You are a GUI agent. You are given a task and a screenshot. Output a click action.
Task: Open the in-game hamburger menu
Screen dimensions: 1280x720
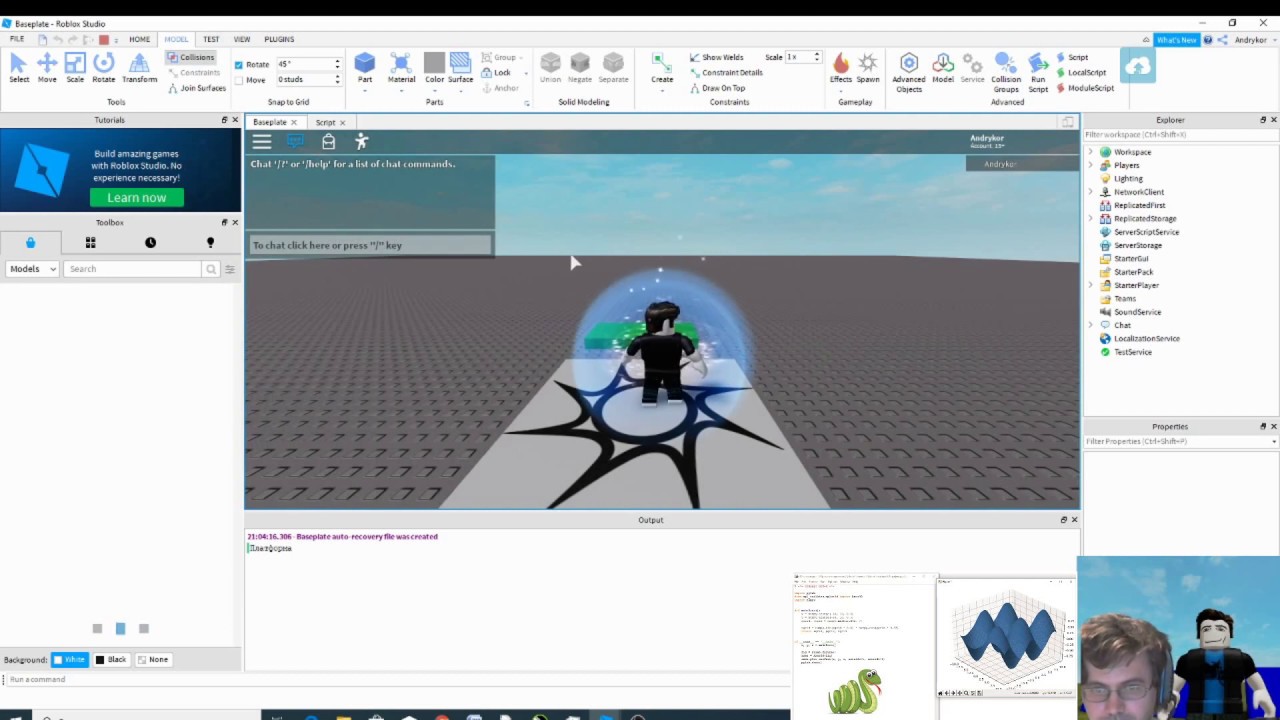(x=262, y=142)
